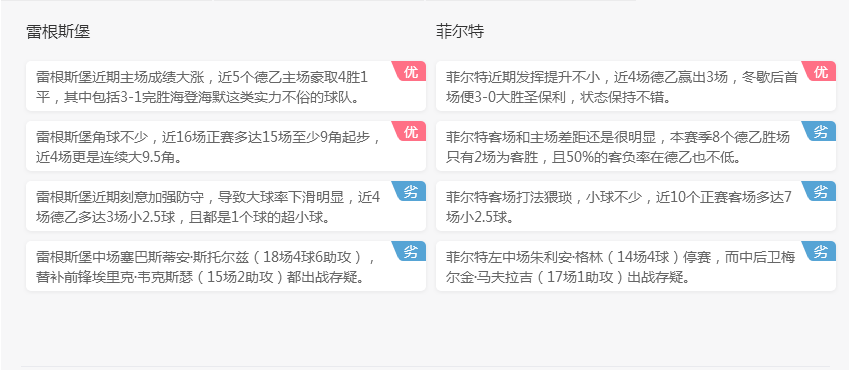Screen dimensions: 849x370
Task: Click the 优 badge on Regensburg home record card
Action: click(410, 71)
